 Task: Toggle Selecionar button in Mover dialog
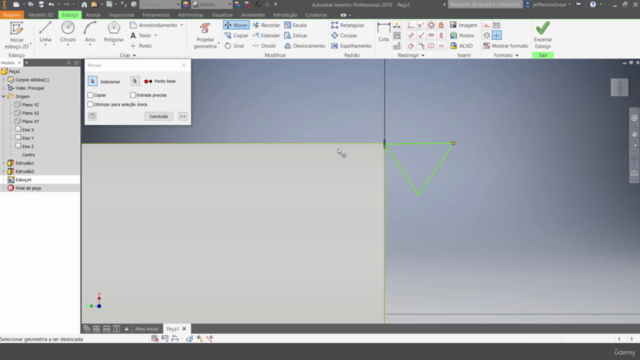pos(93,81)
